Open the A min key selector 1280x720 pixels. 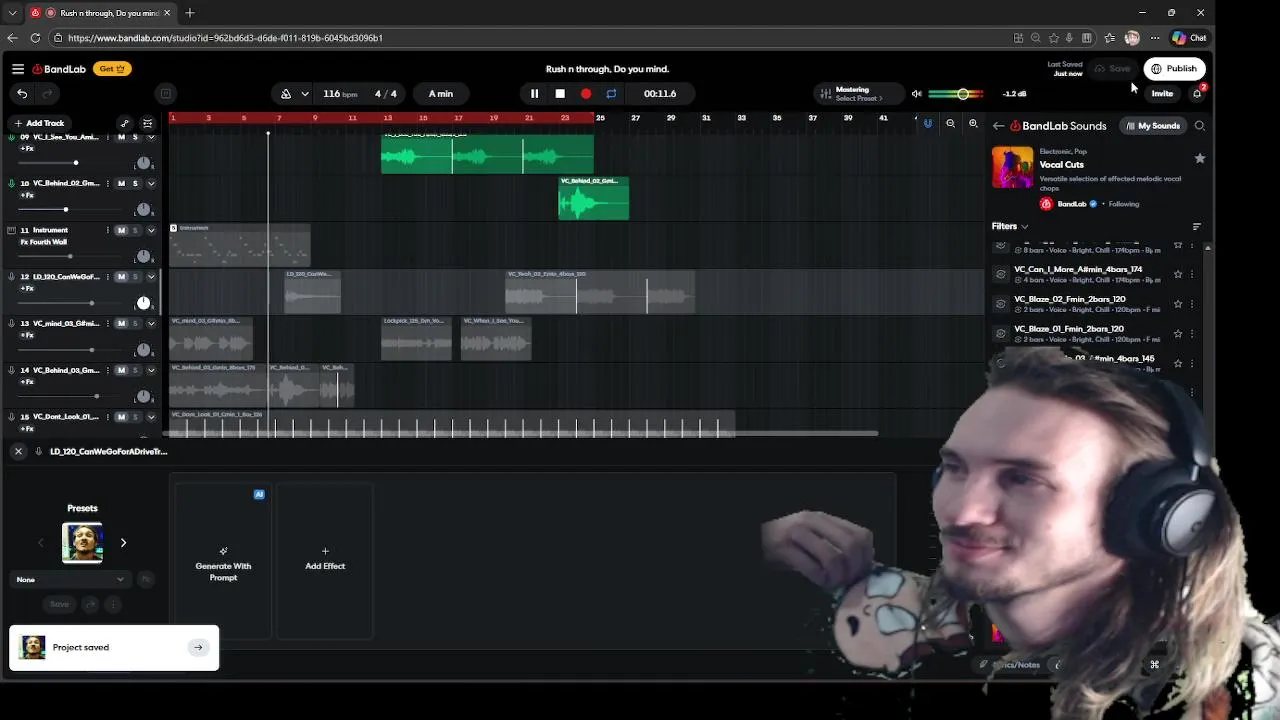(x=441, y=94)
